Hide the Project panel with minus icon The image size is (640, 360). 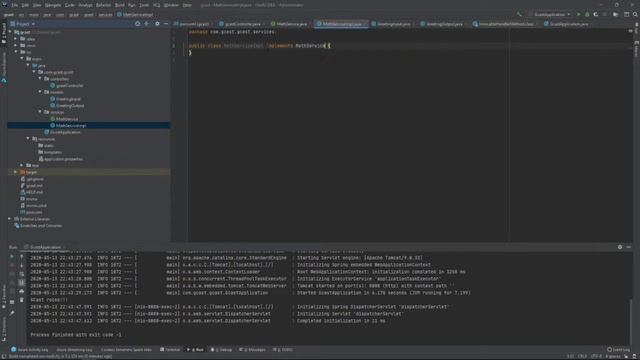(166, 24)
